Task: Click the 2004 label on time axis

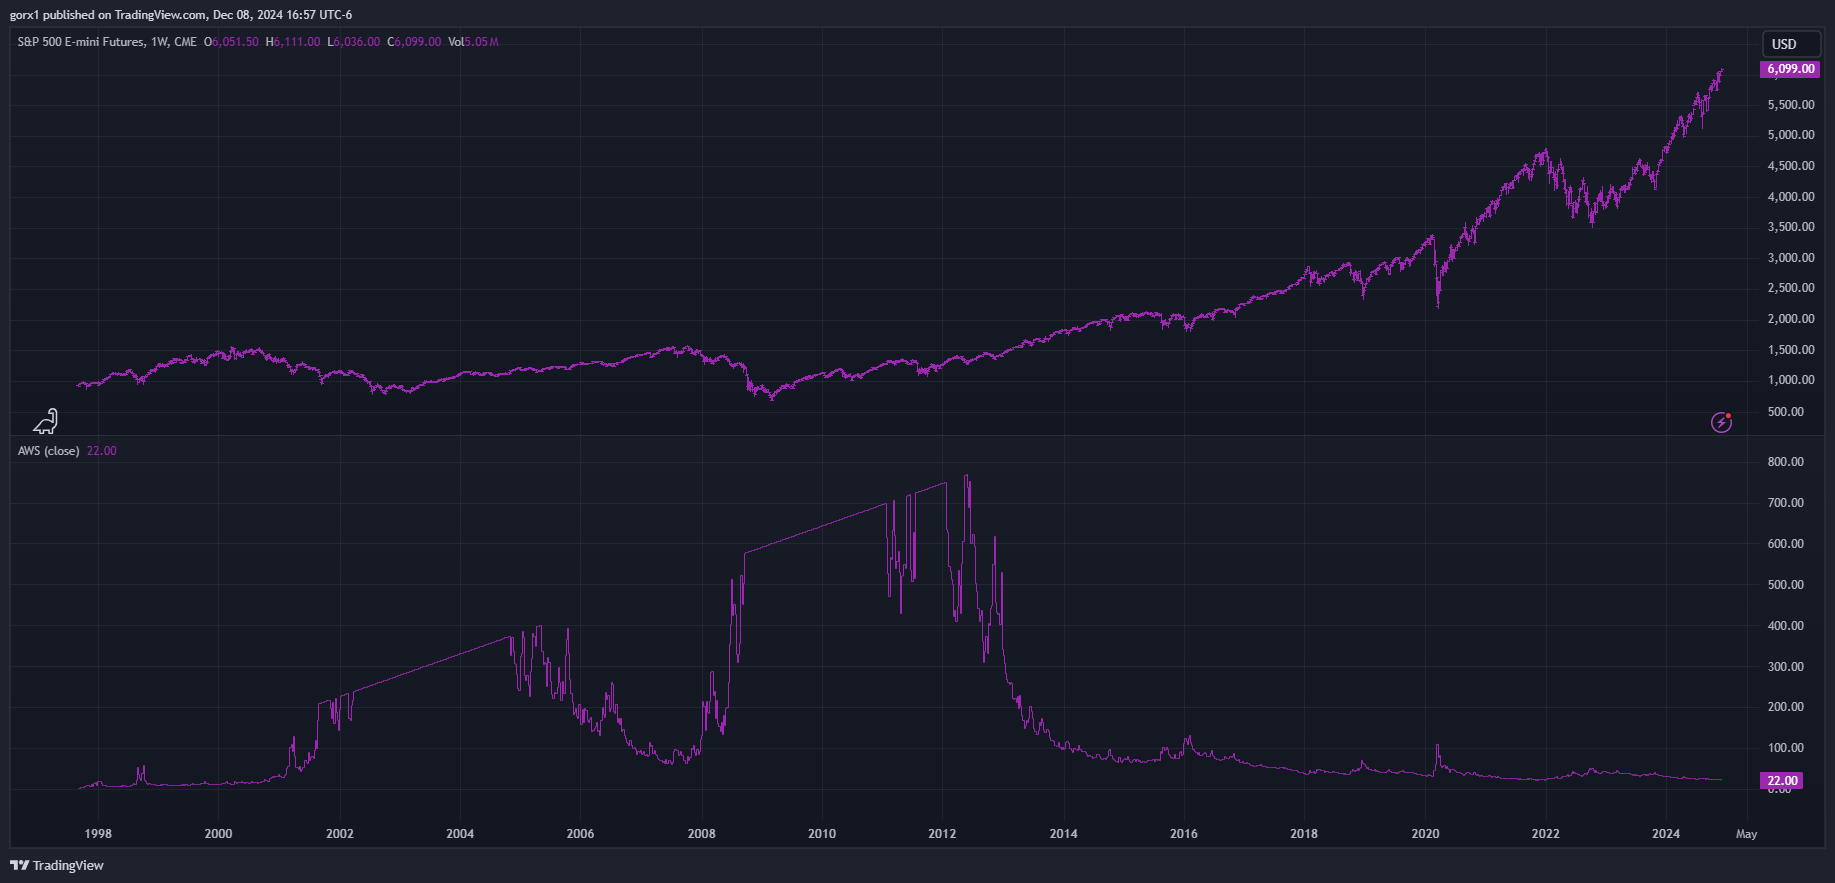Action: (460, 834)
